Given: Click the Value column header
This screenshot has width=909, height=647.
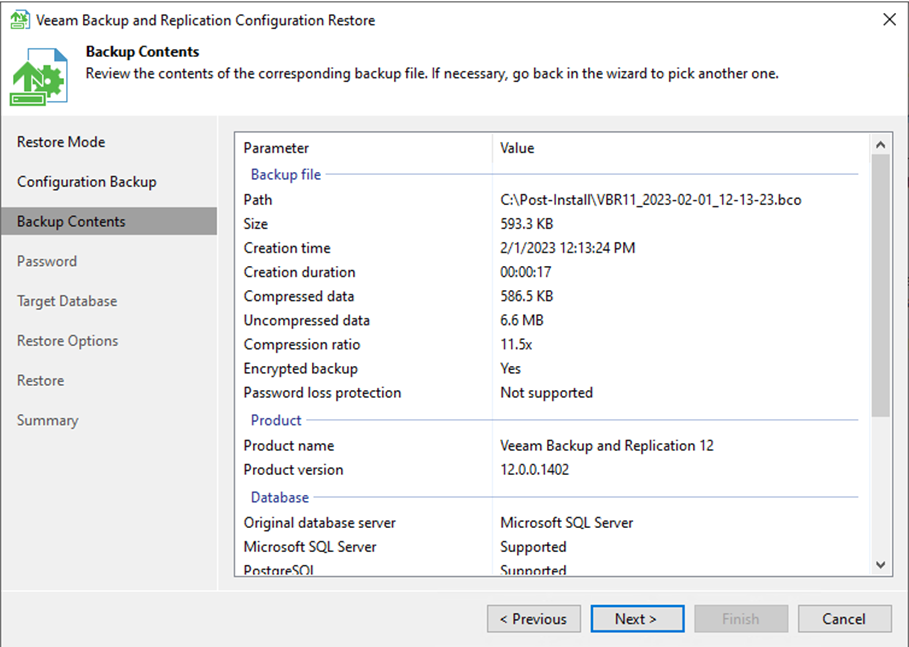Looking at the screenshot, I should (x=517, y=148).
